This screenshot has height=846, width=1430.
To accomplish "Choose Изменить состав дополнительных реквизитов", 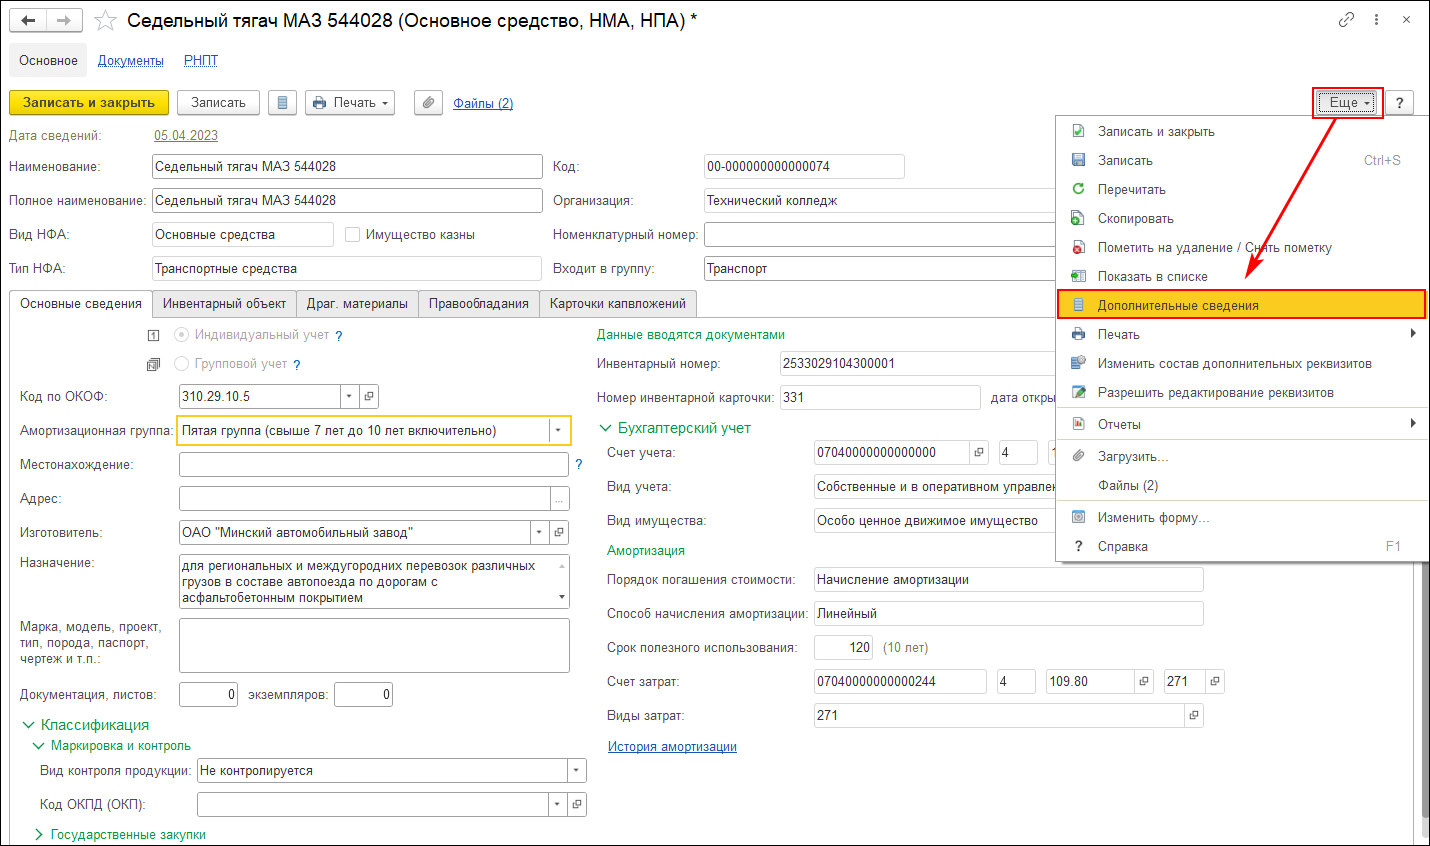I will point(1240,363).
